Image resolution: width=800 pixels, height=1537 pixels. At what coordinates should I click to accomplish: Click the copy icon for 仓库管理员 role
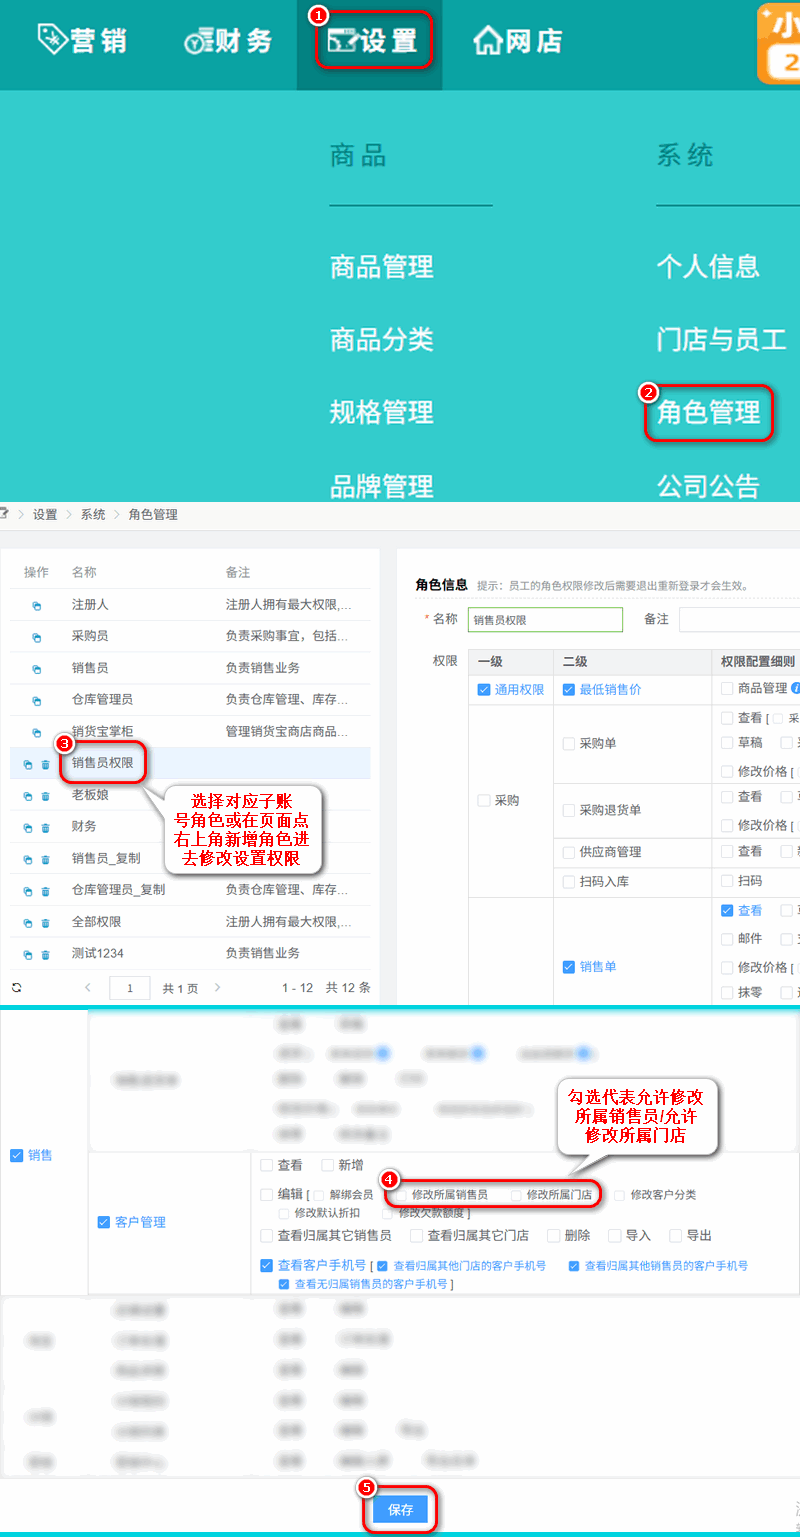pyautogui.click(x=37, y=701)
